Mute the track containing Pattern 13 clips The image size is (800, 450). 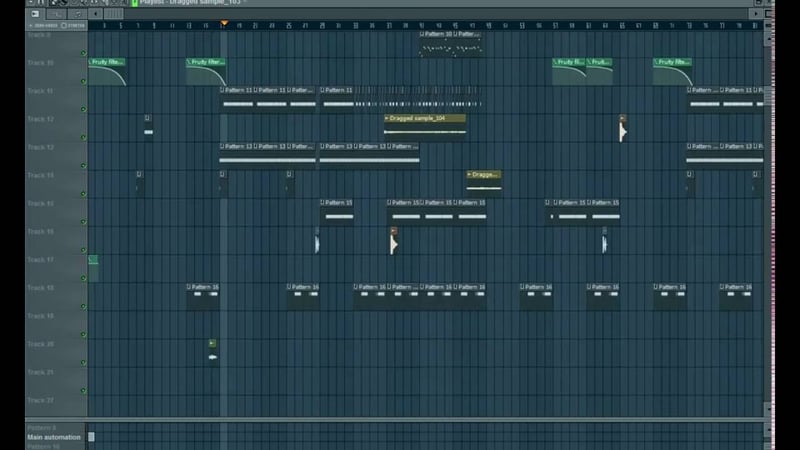tap(84, 165)
